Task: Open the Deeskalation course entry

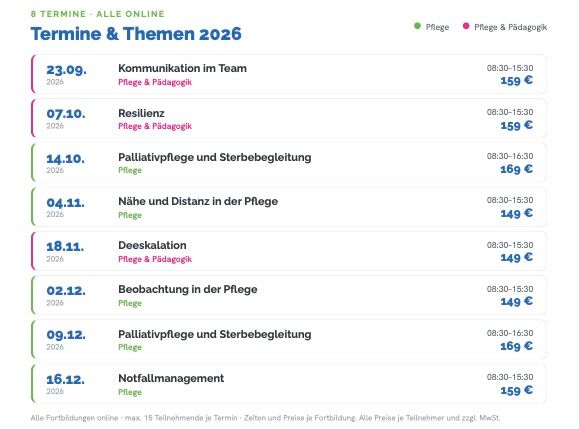Action: tap(289, 251)
